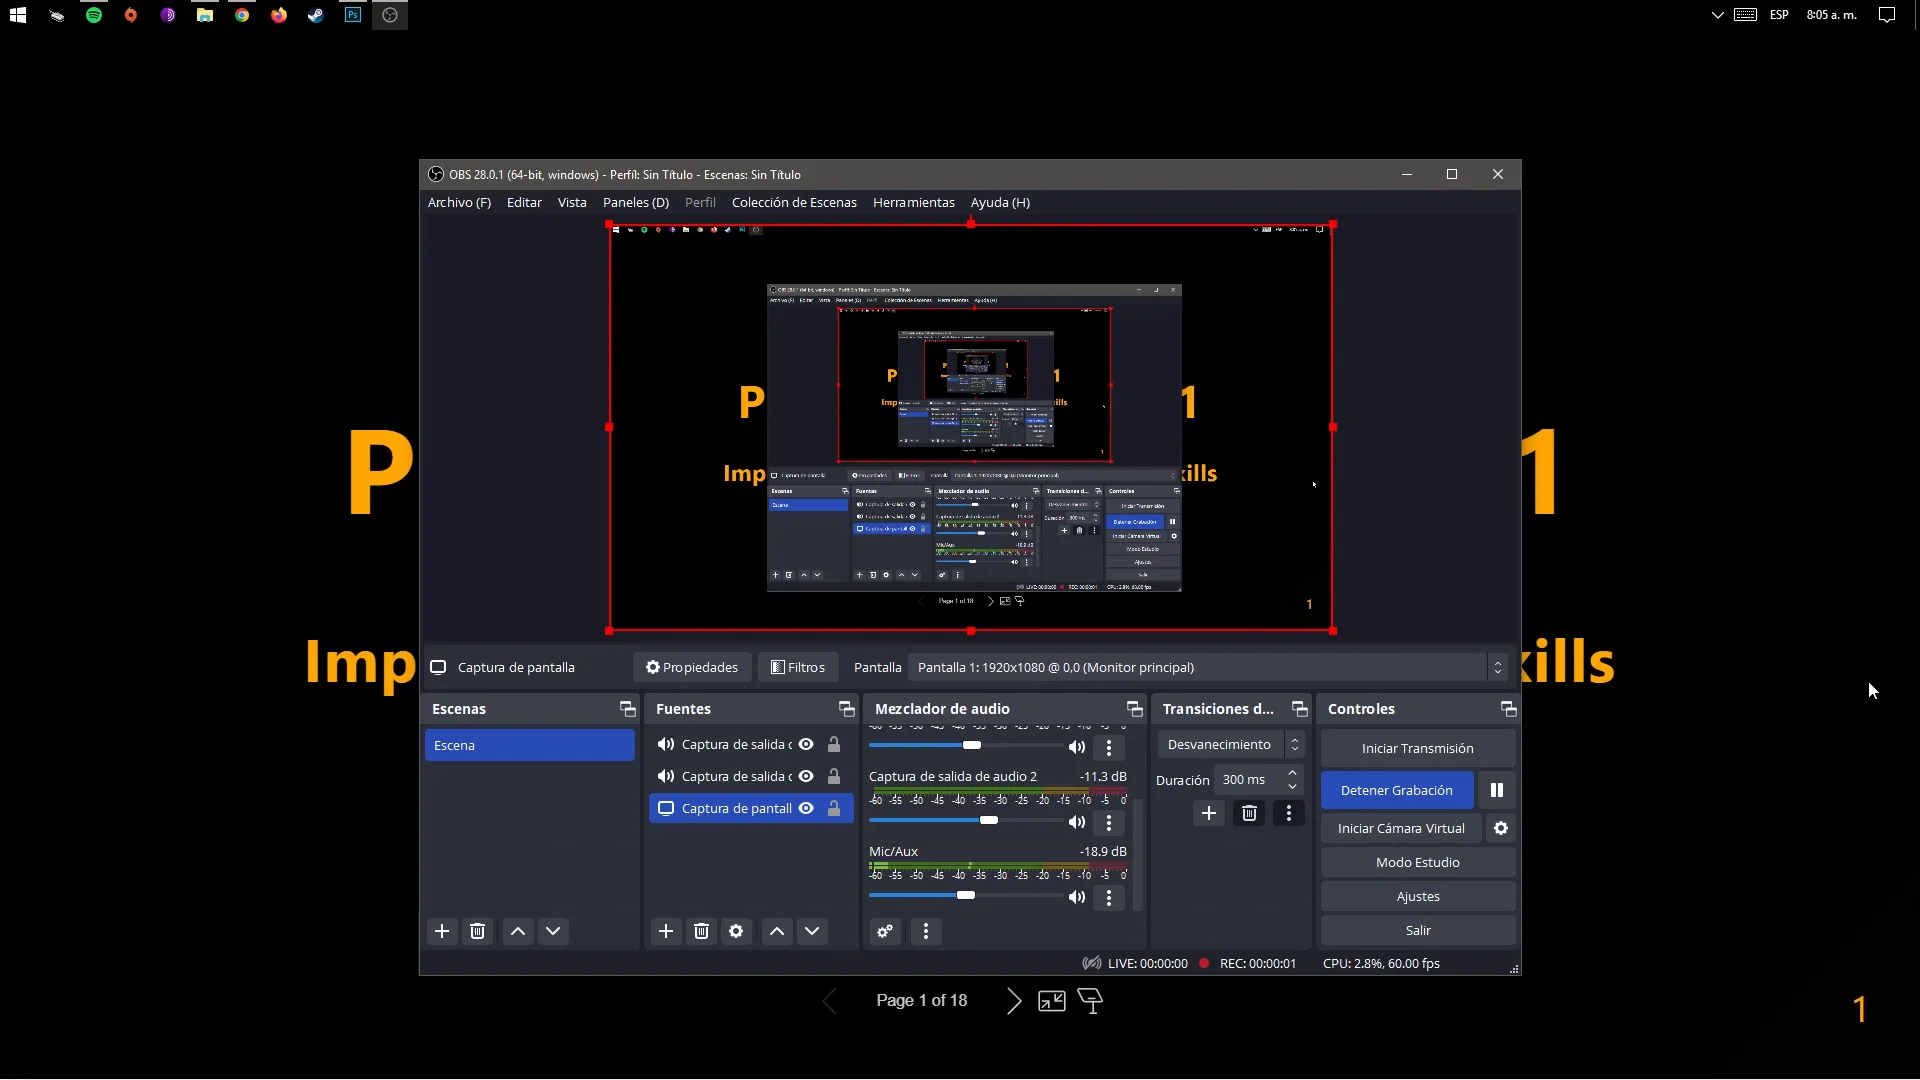1920x1080 pixels.
Task: Toggle lock on Captura de pantalla source
Action: 833,808
